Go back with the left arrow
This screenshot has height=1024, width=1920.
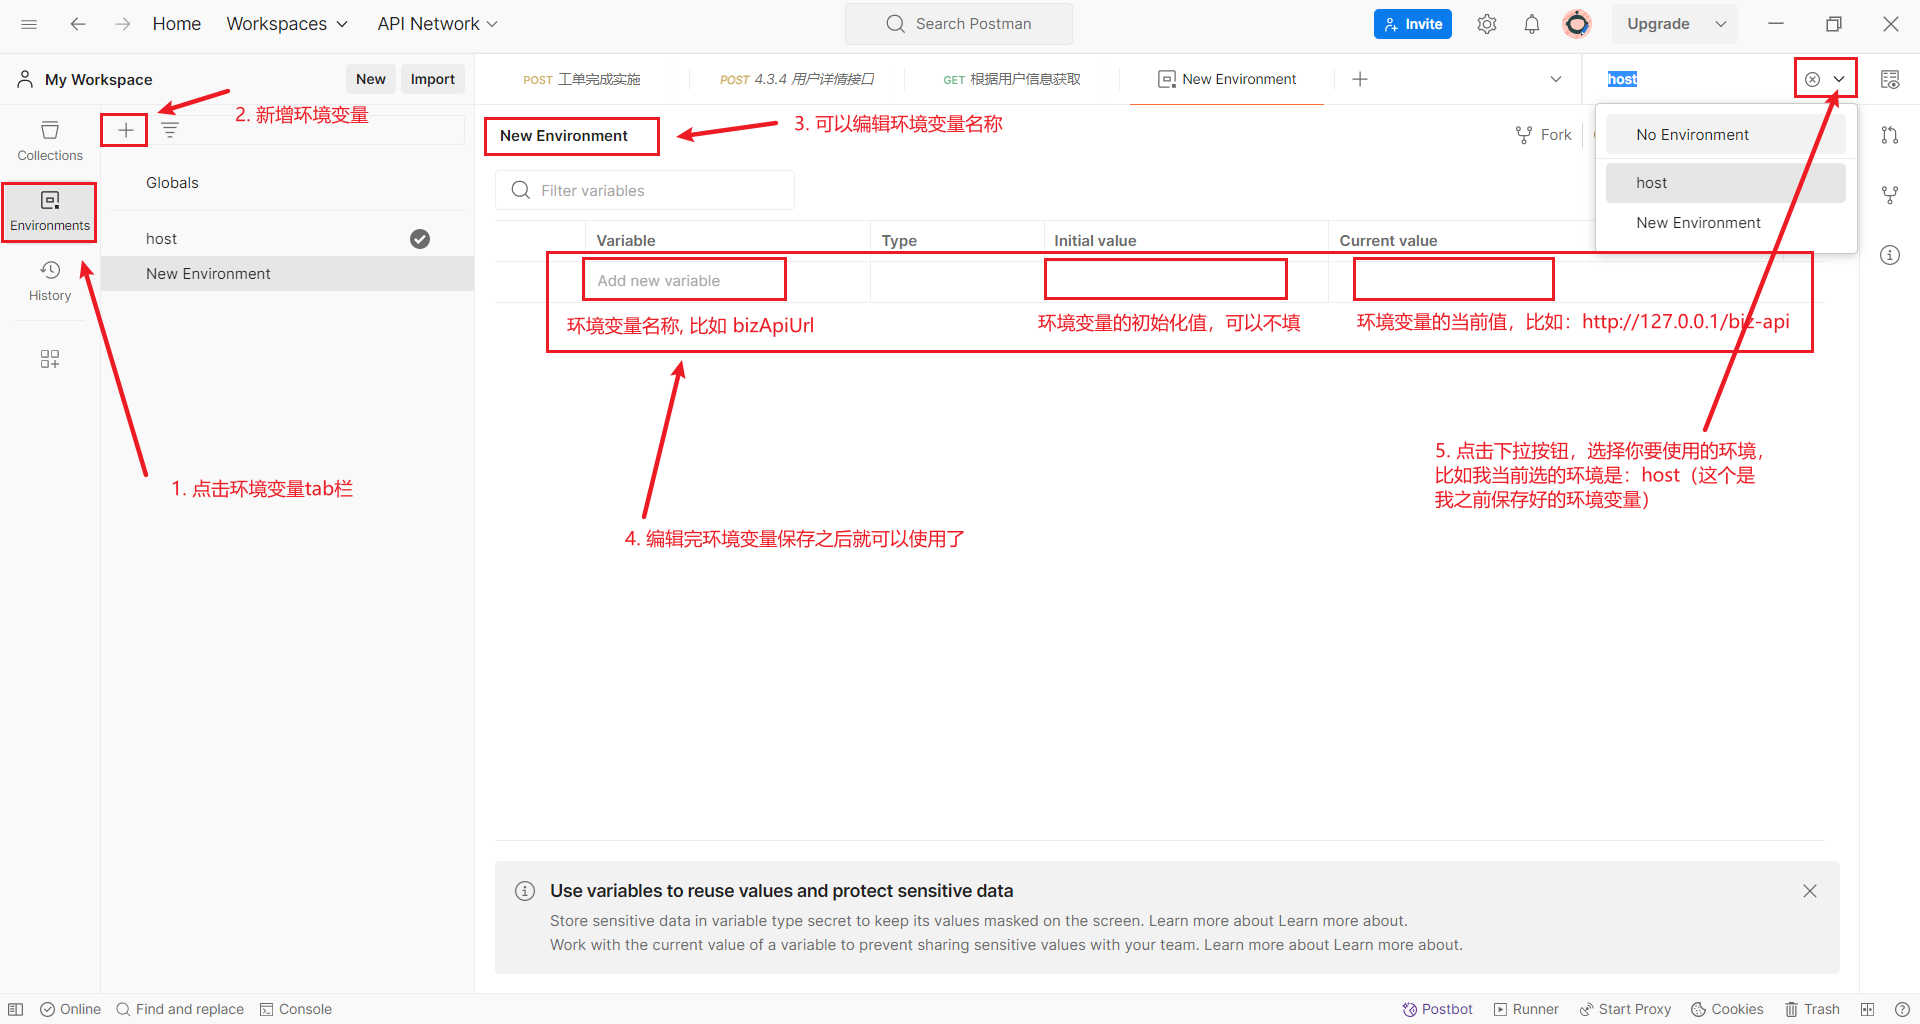tap(78, 24)
